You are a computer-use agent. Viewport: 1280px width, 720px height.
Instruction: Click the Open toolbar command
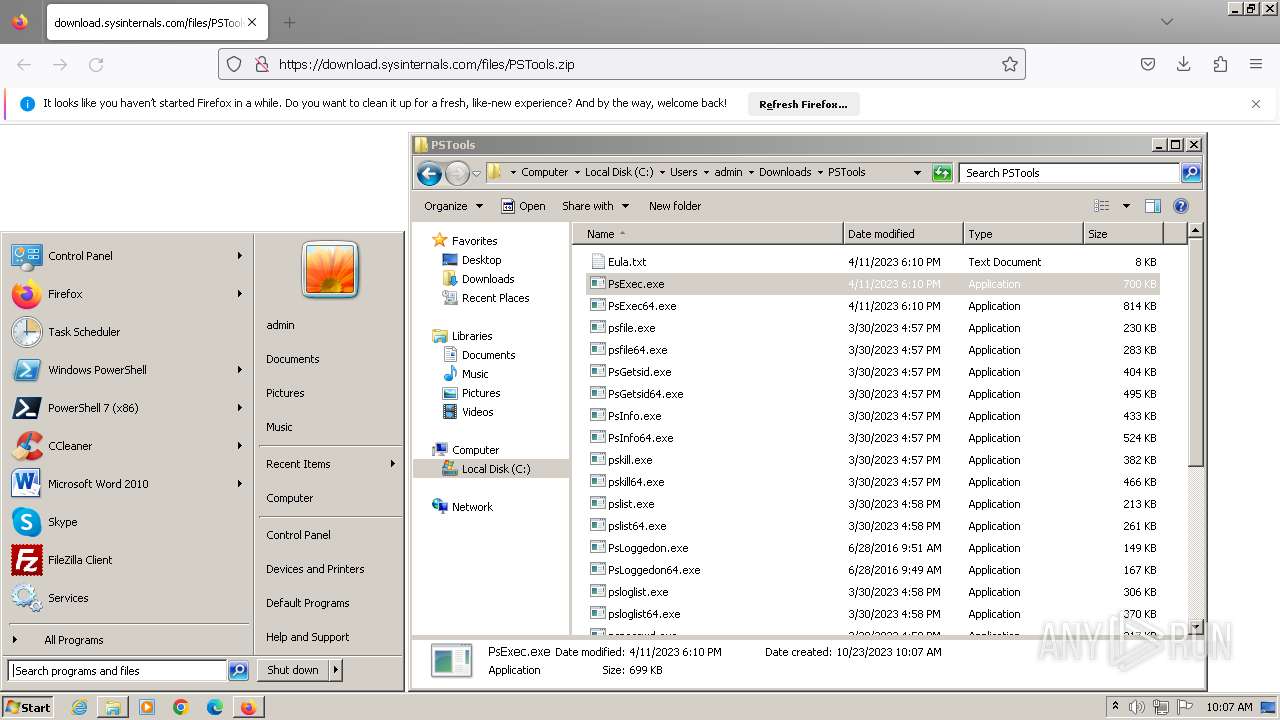(x=523, y=206)
